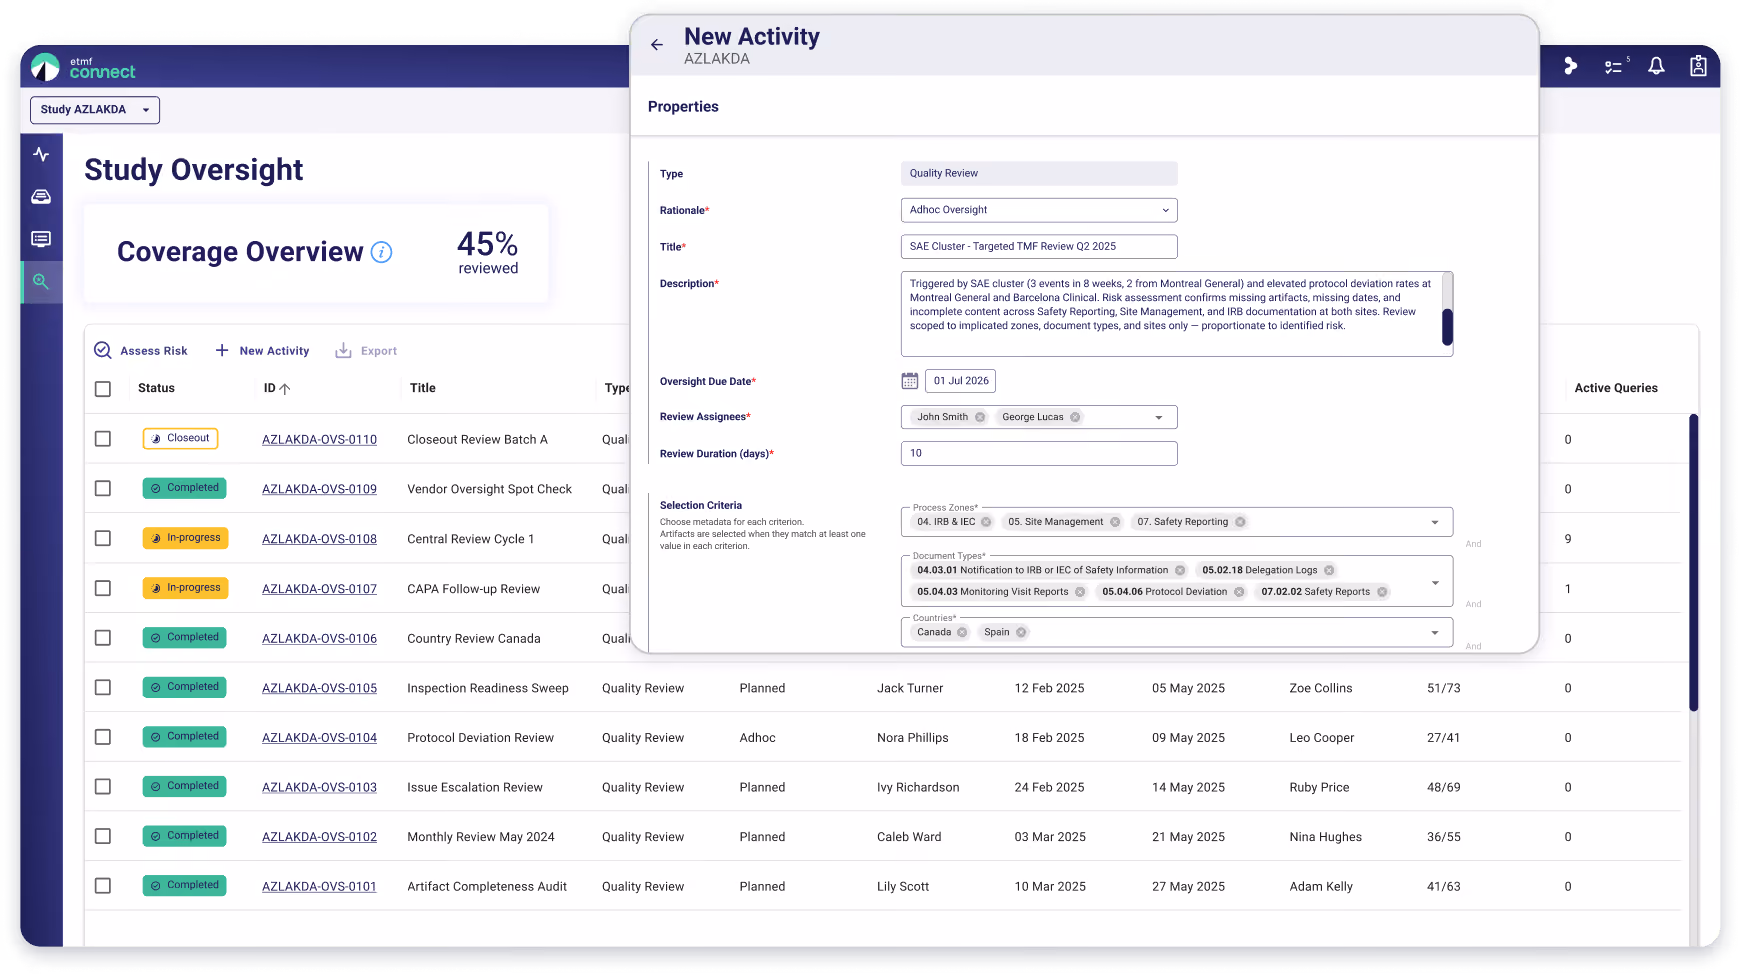
Task: Open the activity pulse sidebar icon
Action: tap(41, 154)
